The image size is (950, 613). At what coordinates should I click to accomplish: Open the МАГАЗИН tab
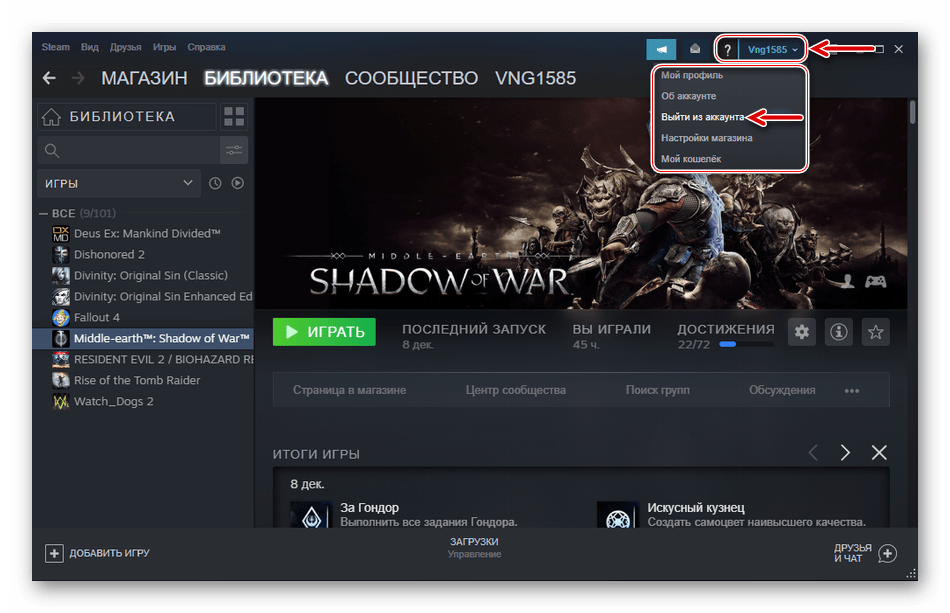144,78
